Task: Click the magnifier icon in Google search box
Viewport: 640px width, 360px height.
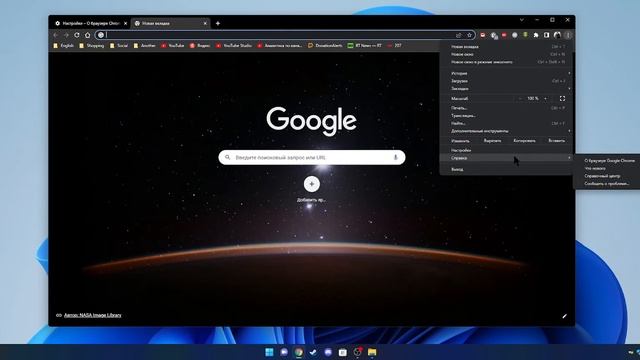Action: pyautogui.click(x=228, y=157)
